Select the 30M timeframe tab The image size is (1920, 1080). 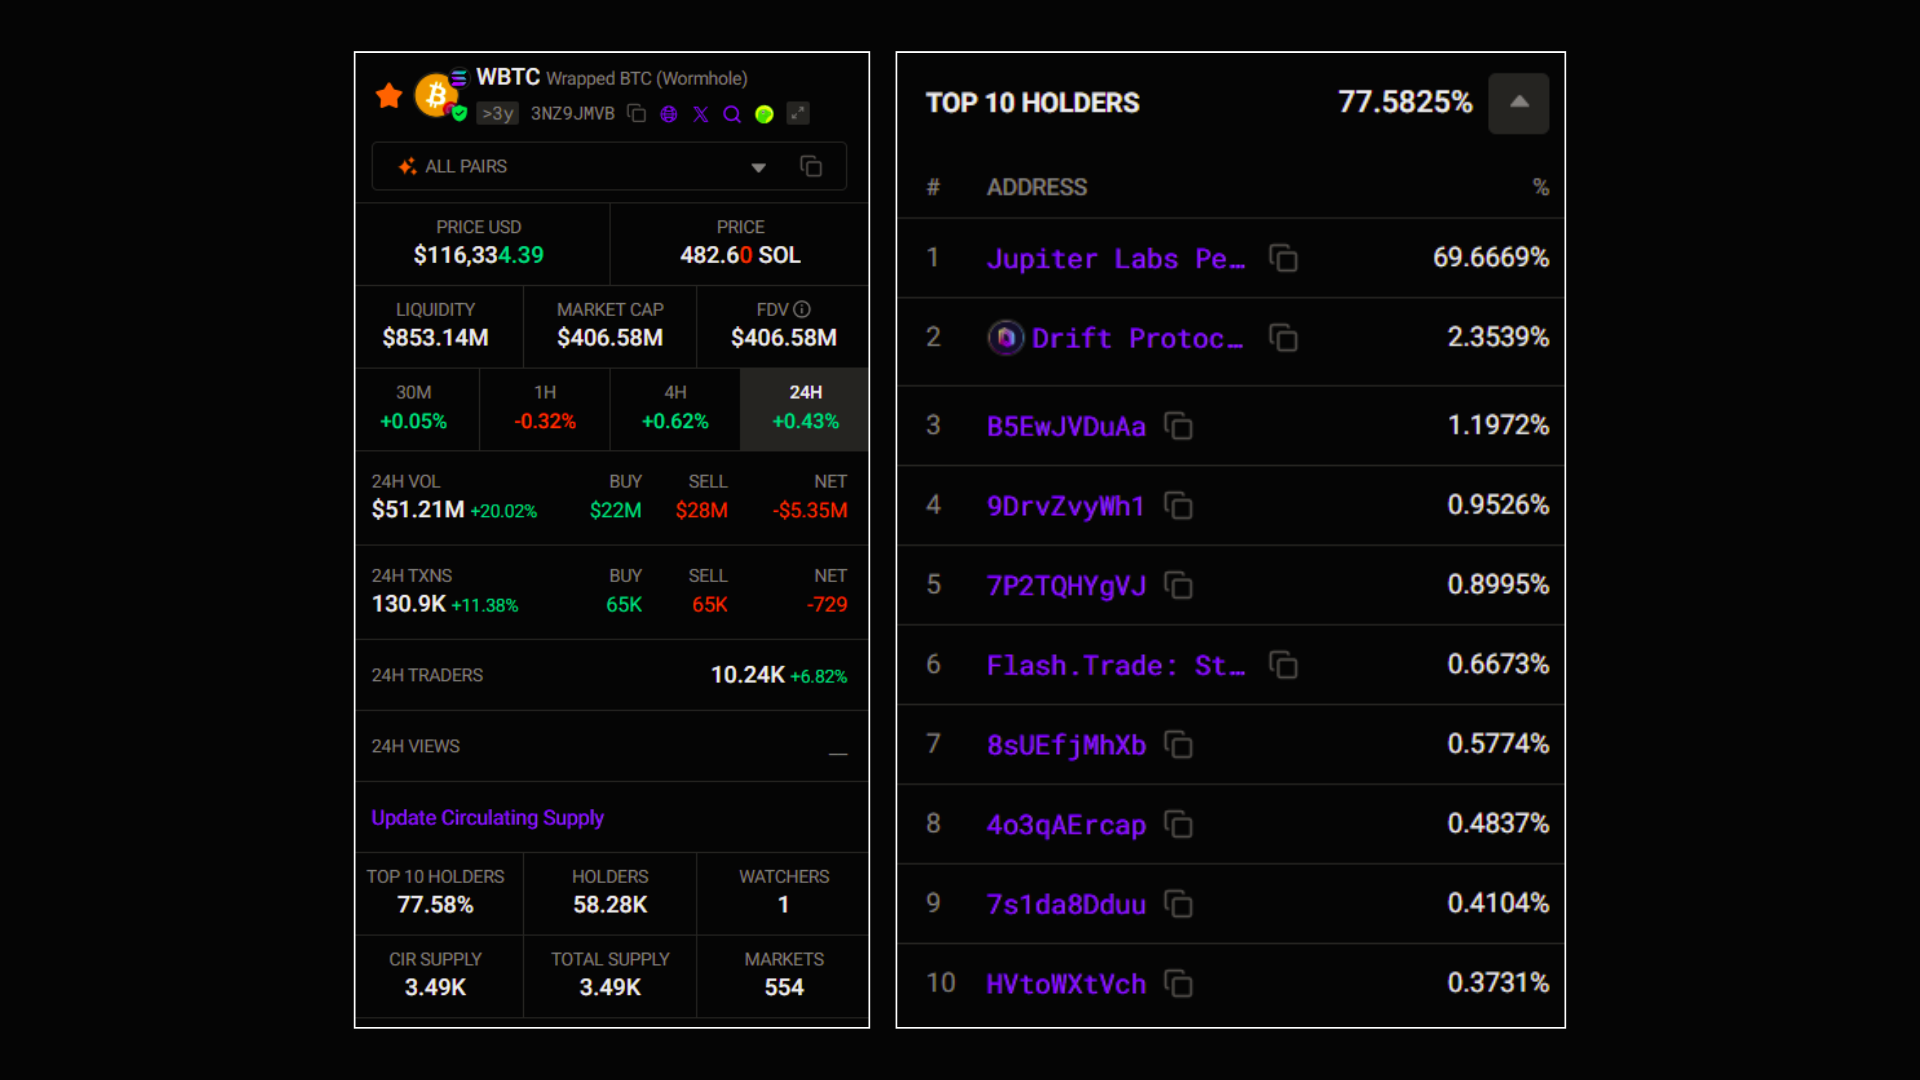pos(414,408)
